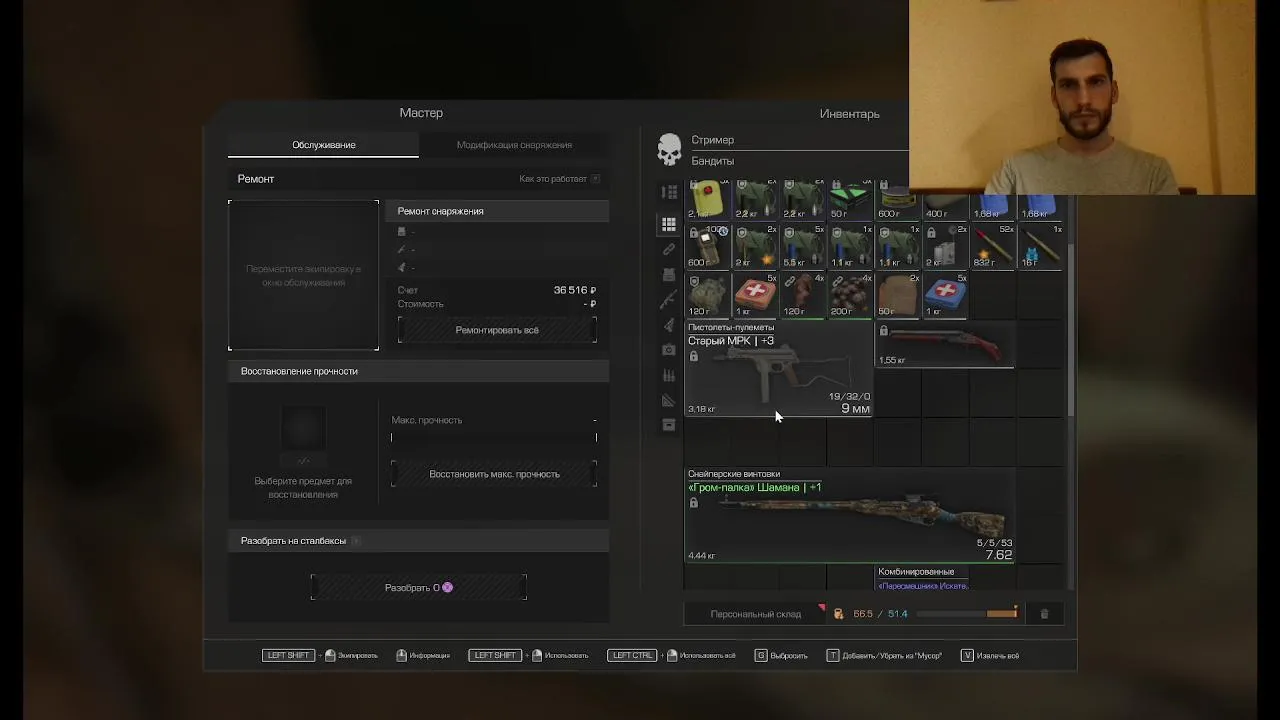Select the «Гром-палка» Шамана sniper rifle
The width and height of the screenshot is (1280, 720).
click(850, 515)
